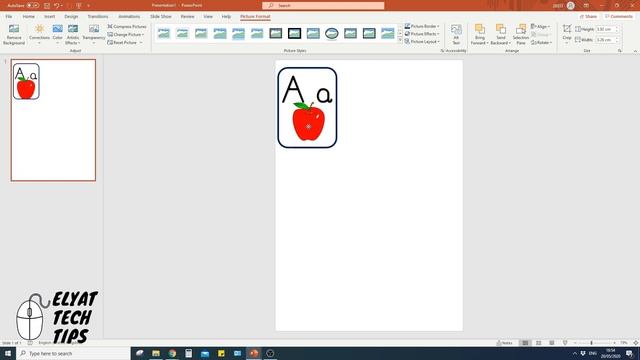Open the Size dialog launcher
This screenshot has width=640, height=360.
(620, 51)
